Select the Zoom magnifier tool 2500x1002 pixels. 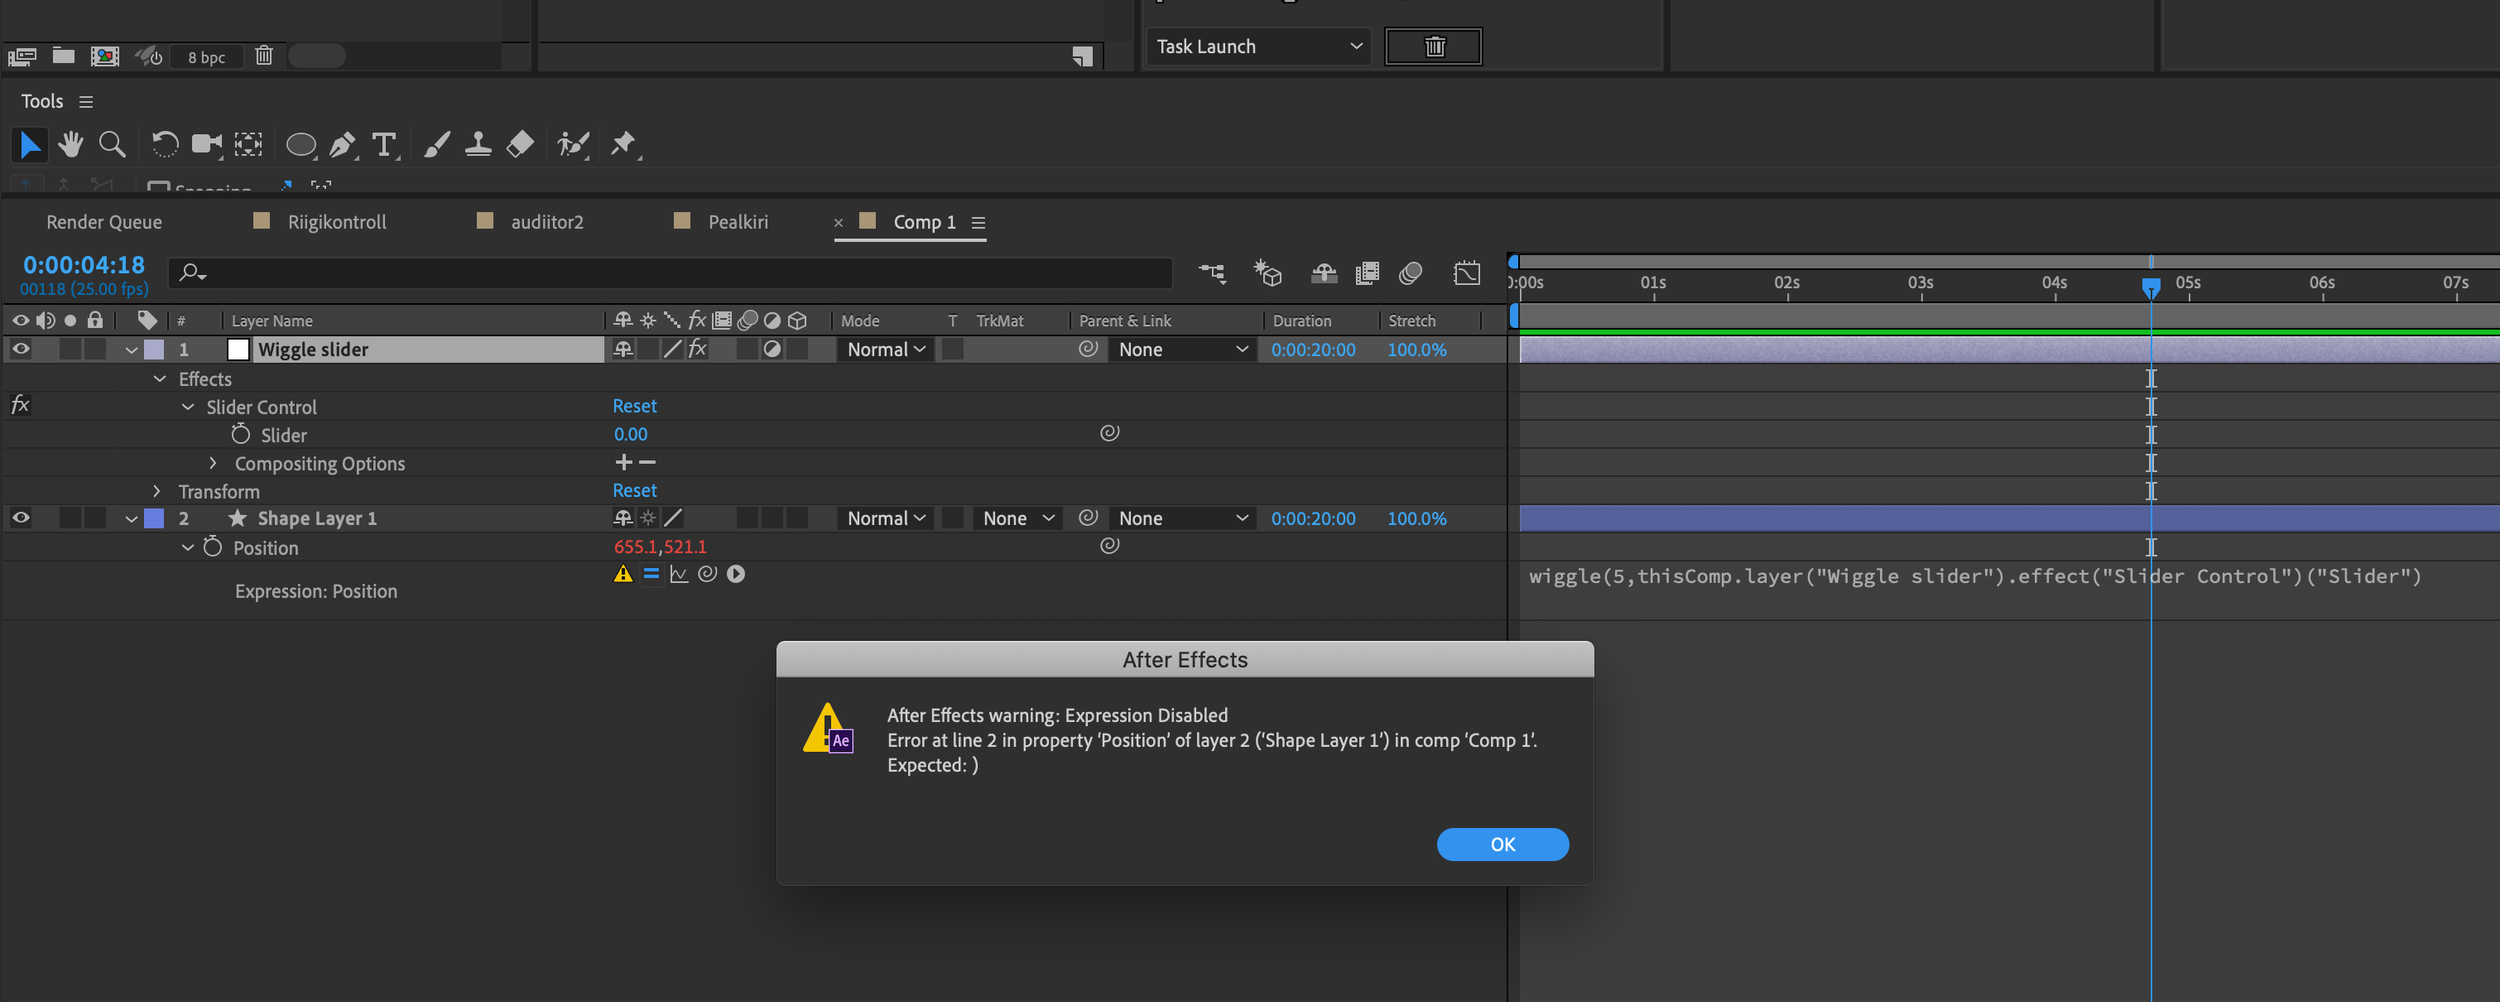pyautogui.click(x=112, y=145)
